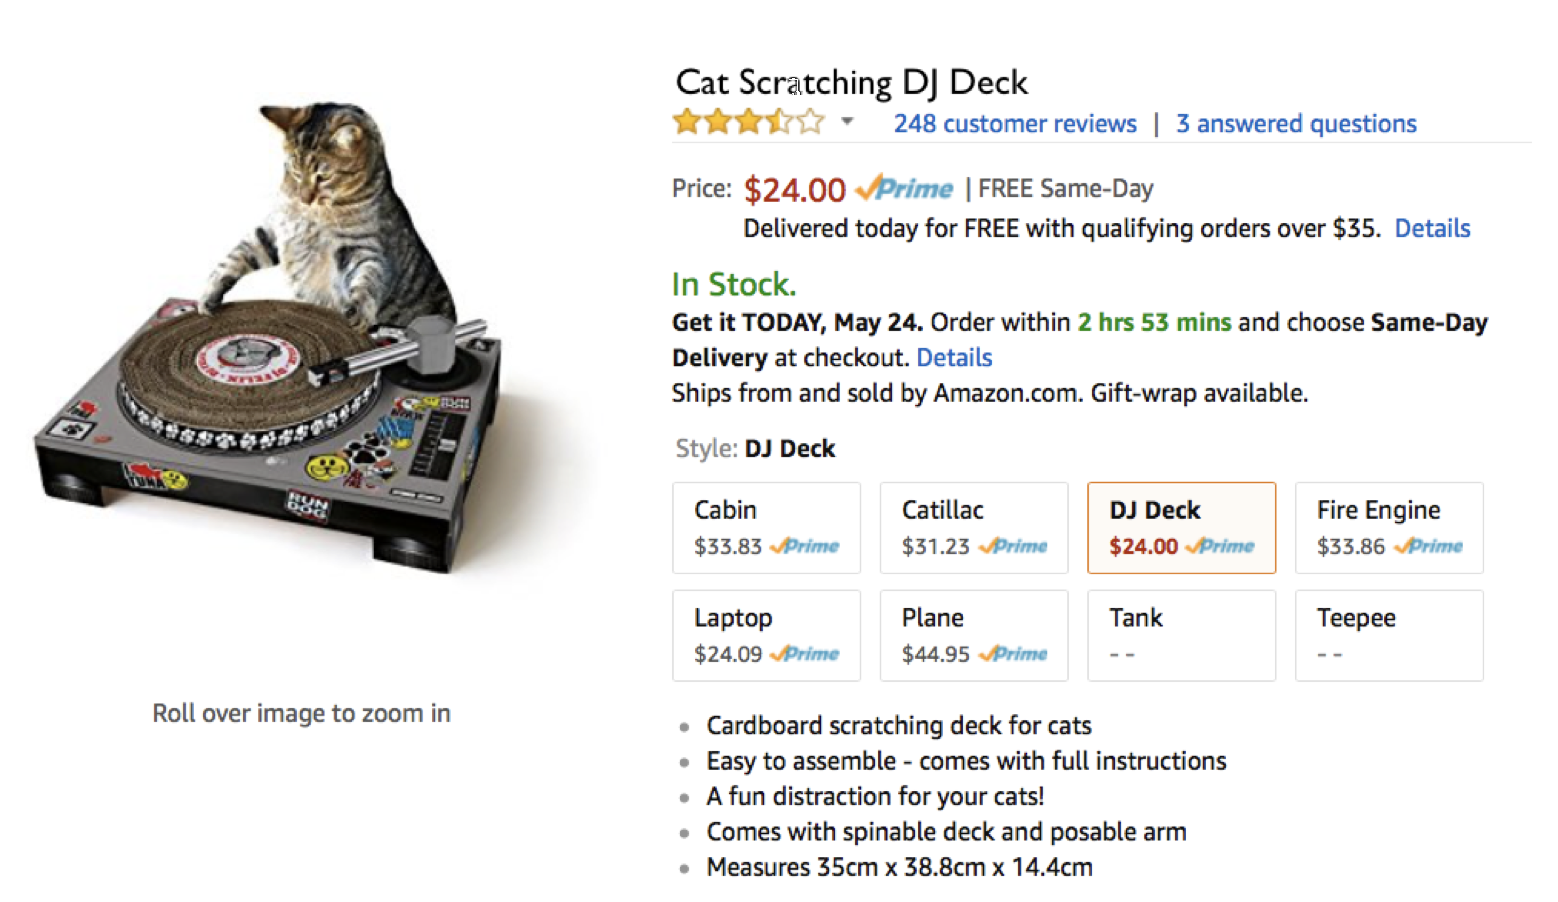Image resolution: width=1558 pixels, height=902 pixels.
Task: Click the Prime icon on the Laptop option
Action: point(806,654)
